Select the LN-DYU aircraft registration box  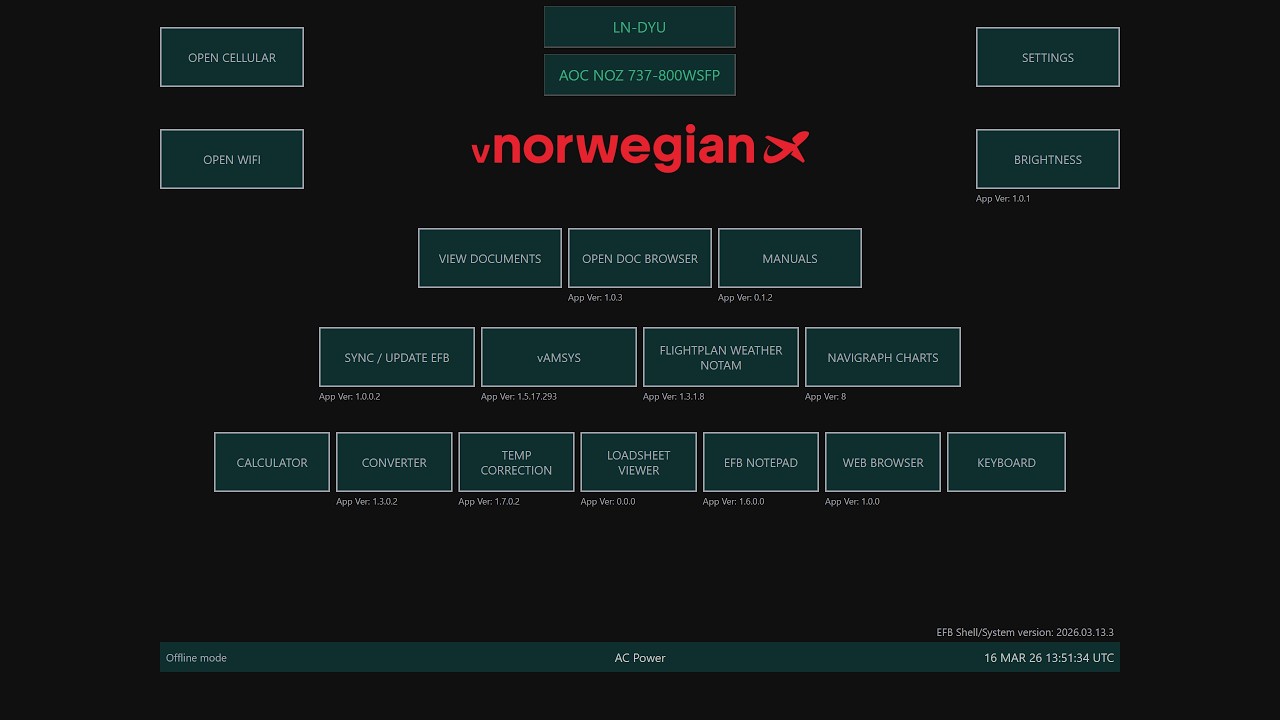coord(640,27)
